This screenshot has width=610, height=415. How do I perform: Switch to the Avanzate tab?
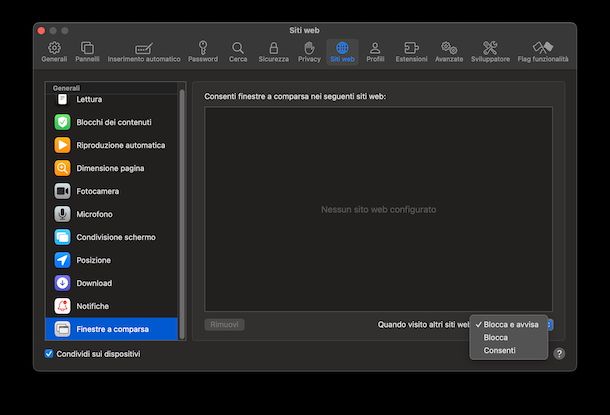tap(449, 51)
